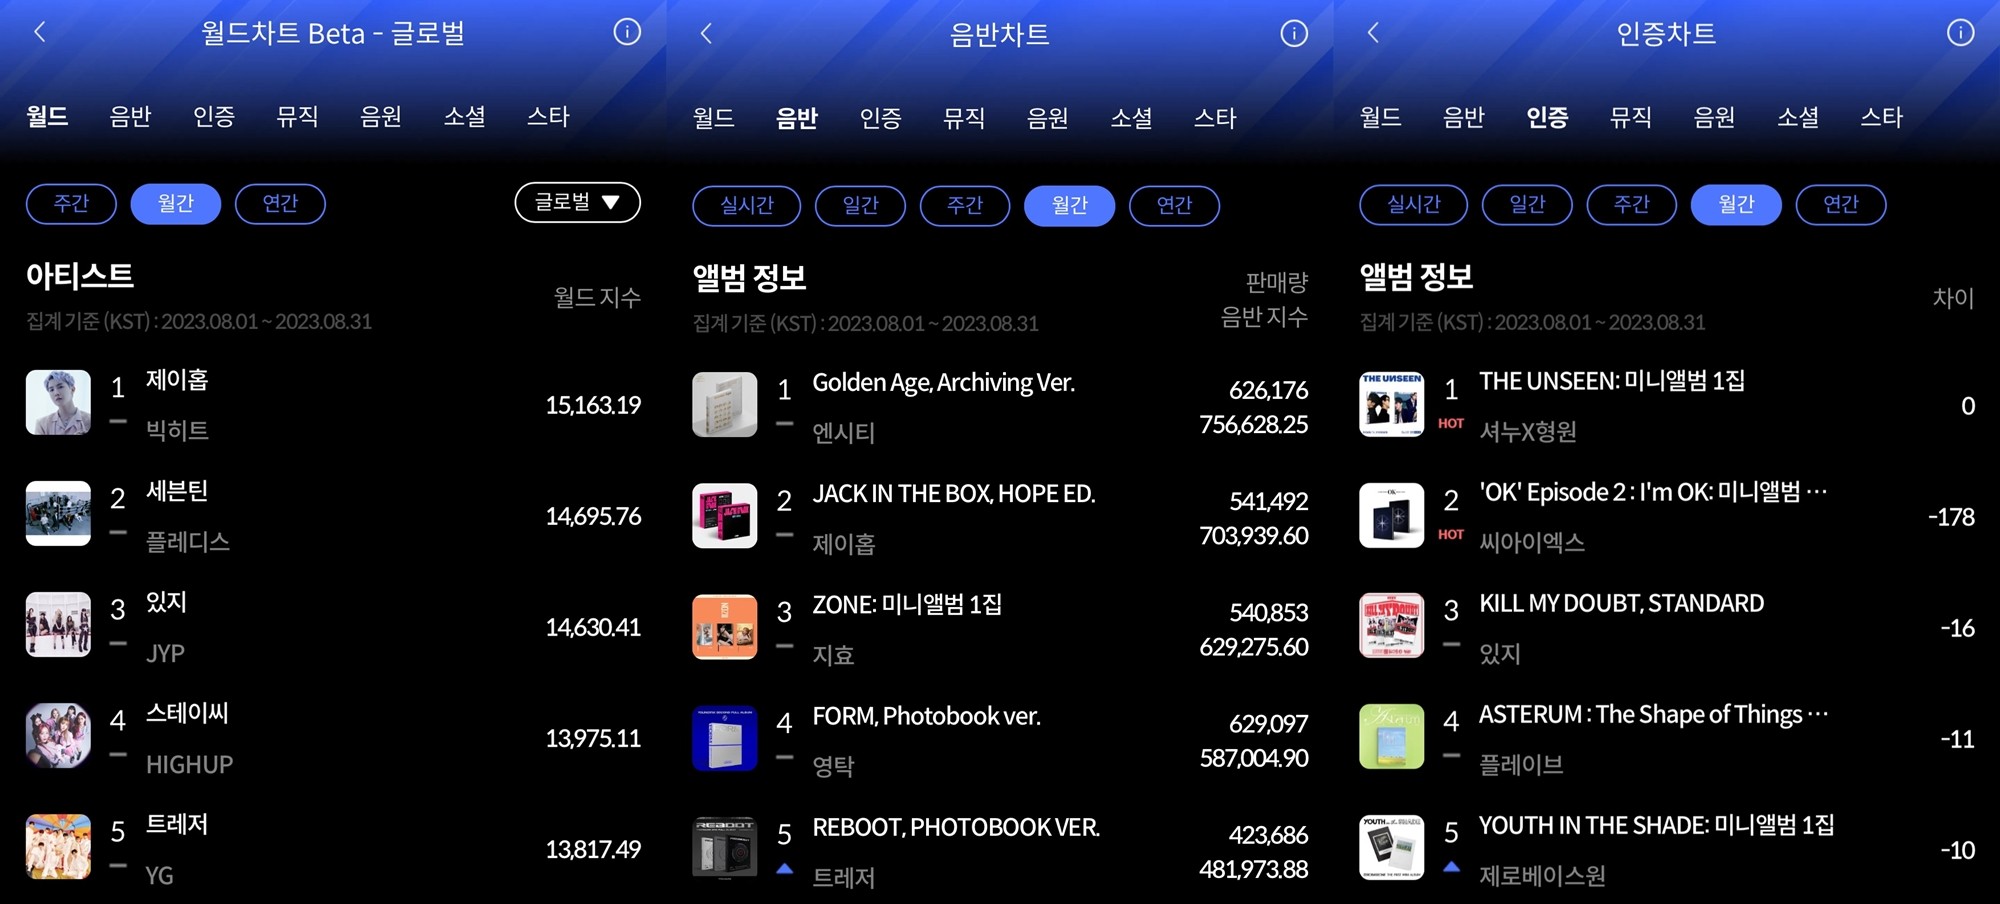This screenshot has height=904, width=2000.
Task: Open 트레저 artist thumbnail in World chart
Action: click(x=58, y=846)
